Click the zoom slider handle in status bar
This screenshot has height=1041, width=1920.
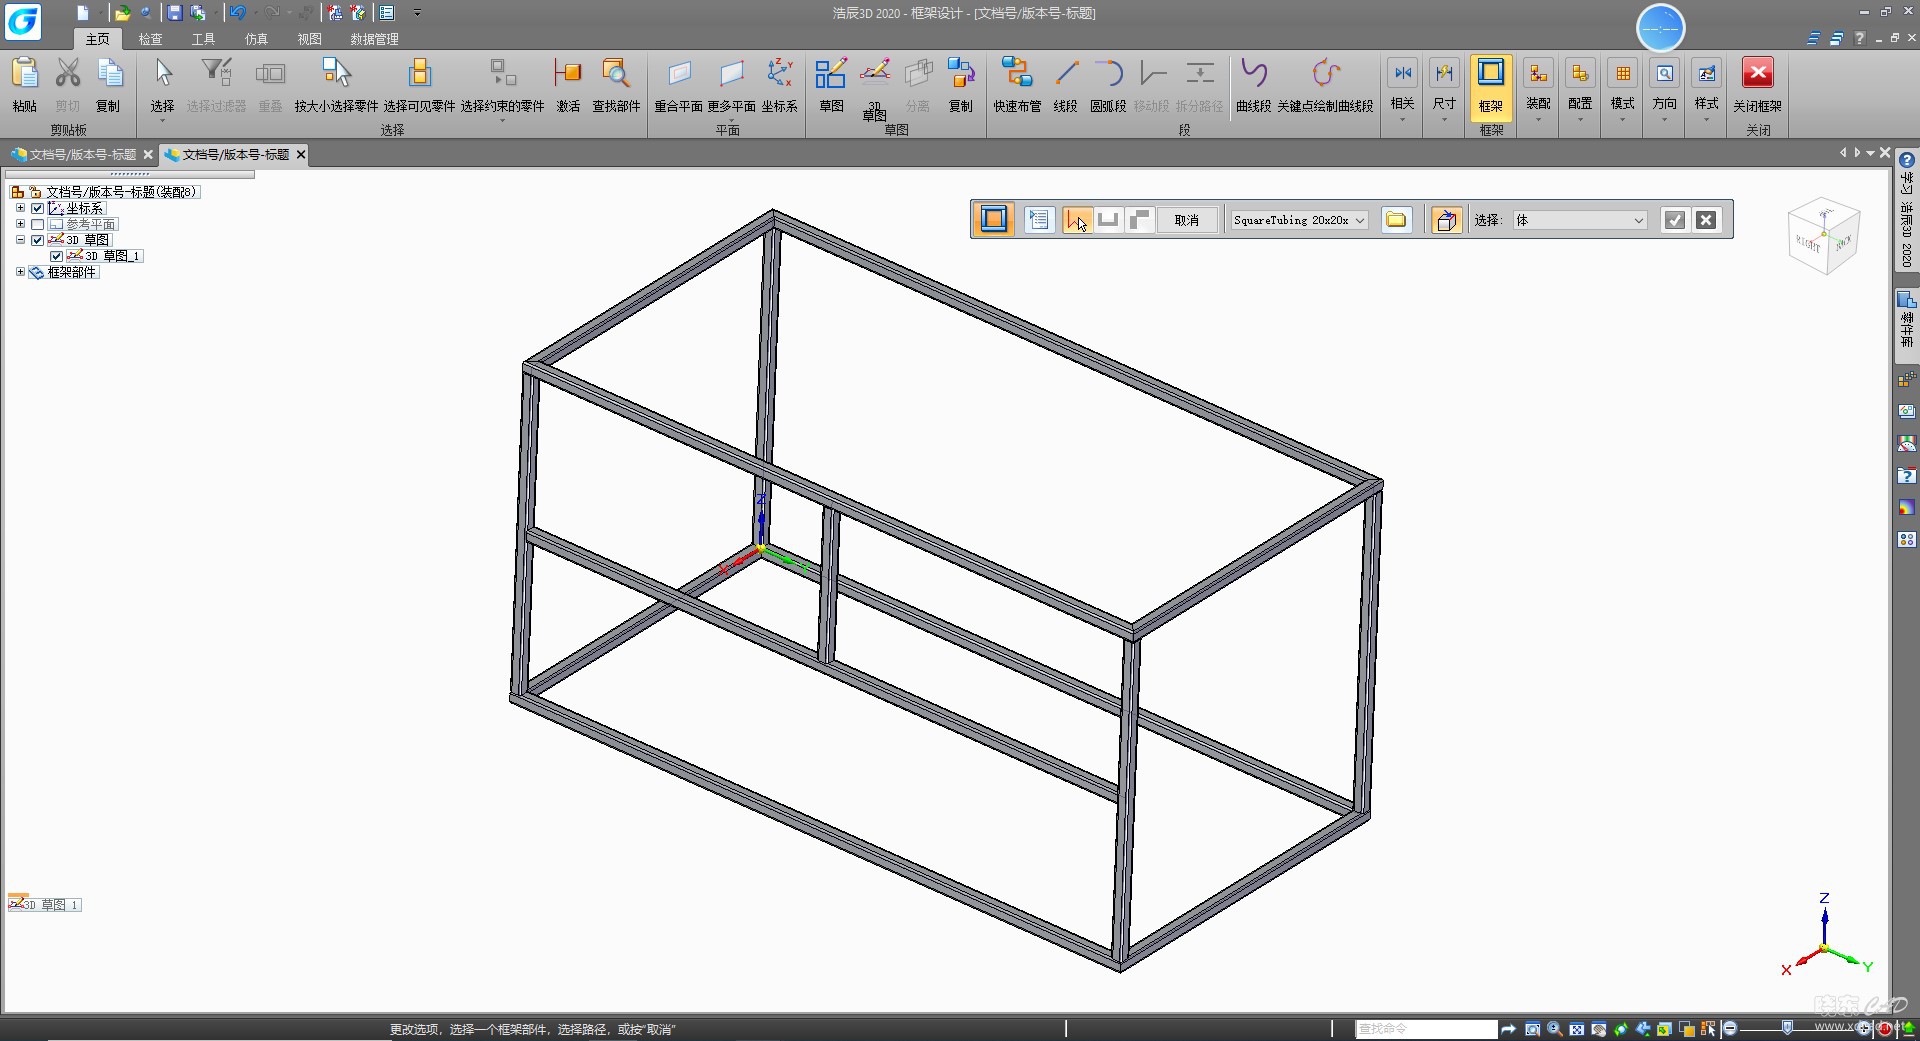pyautogui.click(x=1787, y=1028)
